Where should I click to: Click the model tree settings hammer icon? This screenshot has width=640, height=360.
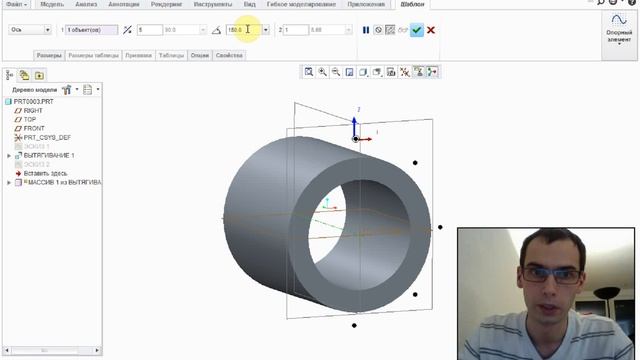67,89
